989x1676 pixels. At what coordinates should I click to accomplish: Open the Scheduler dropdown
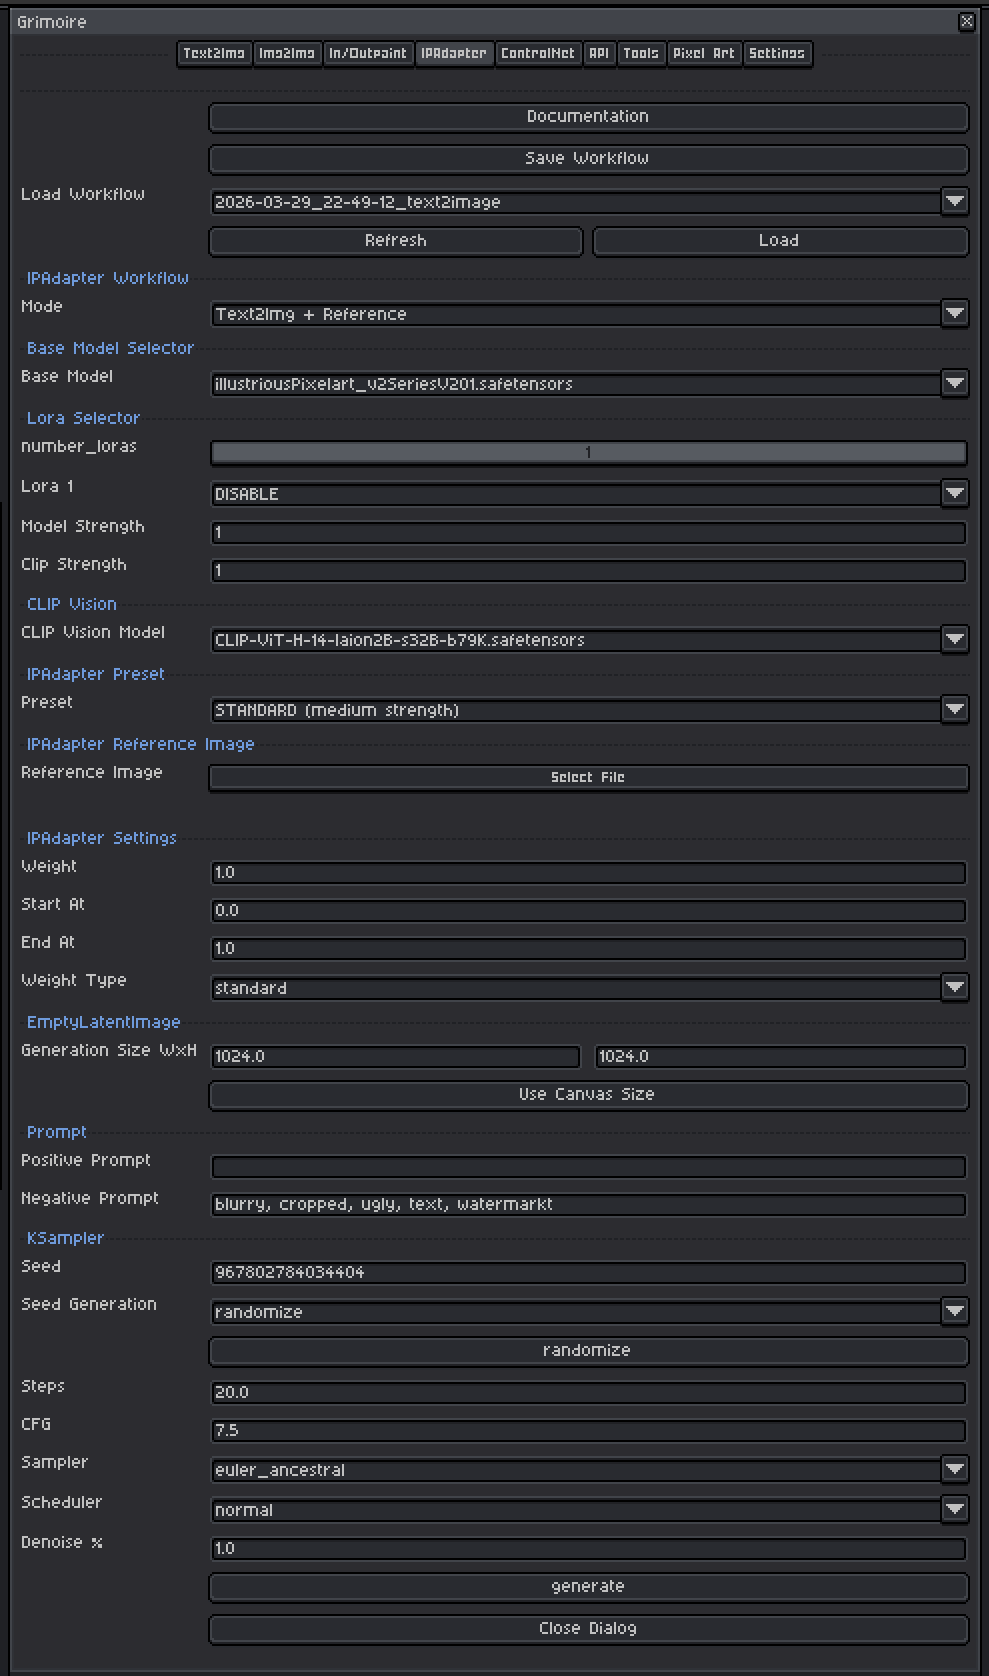tap(589, 1510)
